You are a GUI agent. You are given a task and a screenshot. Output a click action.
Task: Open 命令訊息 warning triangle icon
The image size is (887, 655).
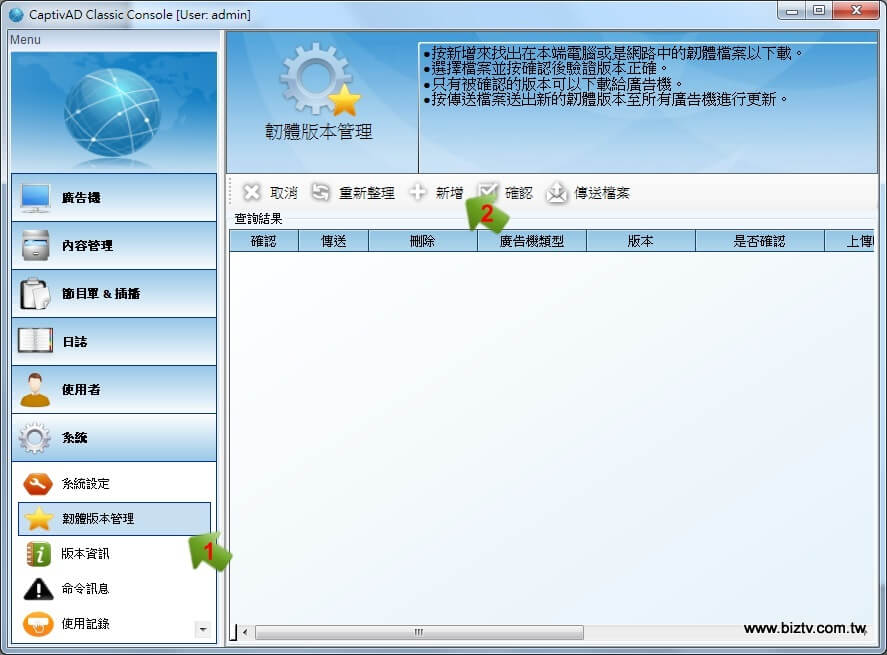[x=38, y=589]
